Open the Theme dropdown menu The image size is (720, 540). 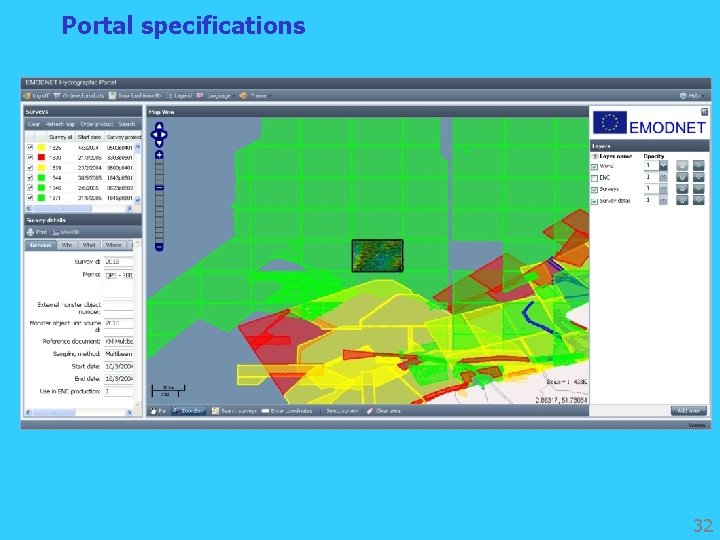[x=255, y=96]
